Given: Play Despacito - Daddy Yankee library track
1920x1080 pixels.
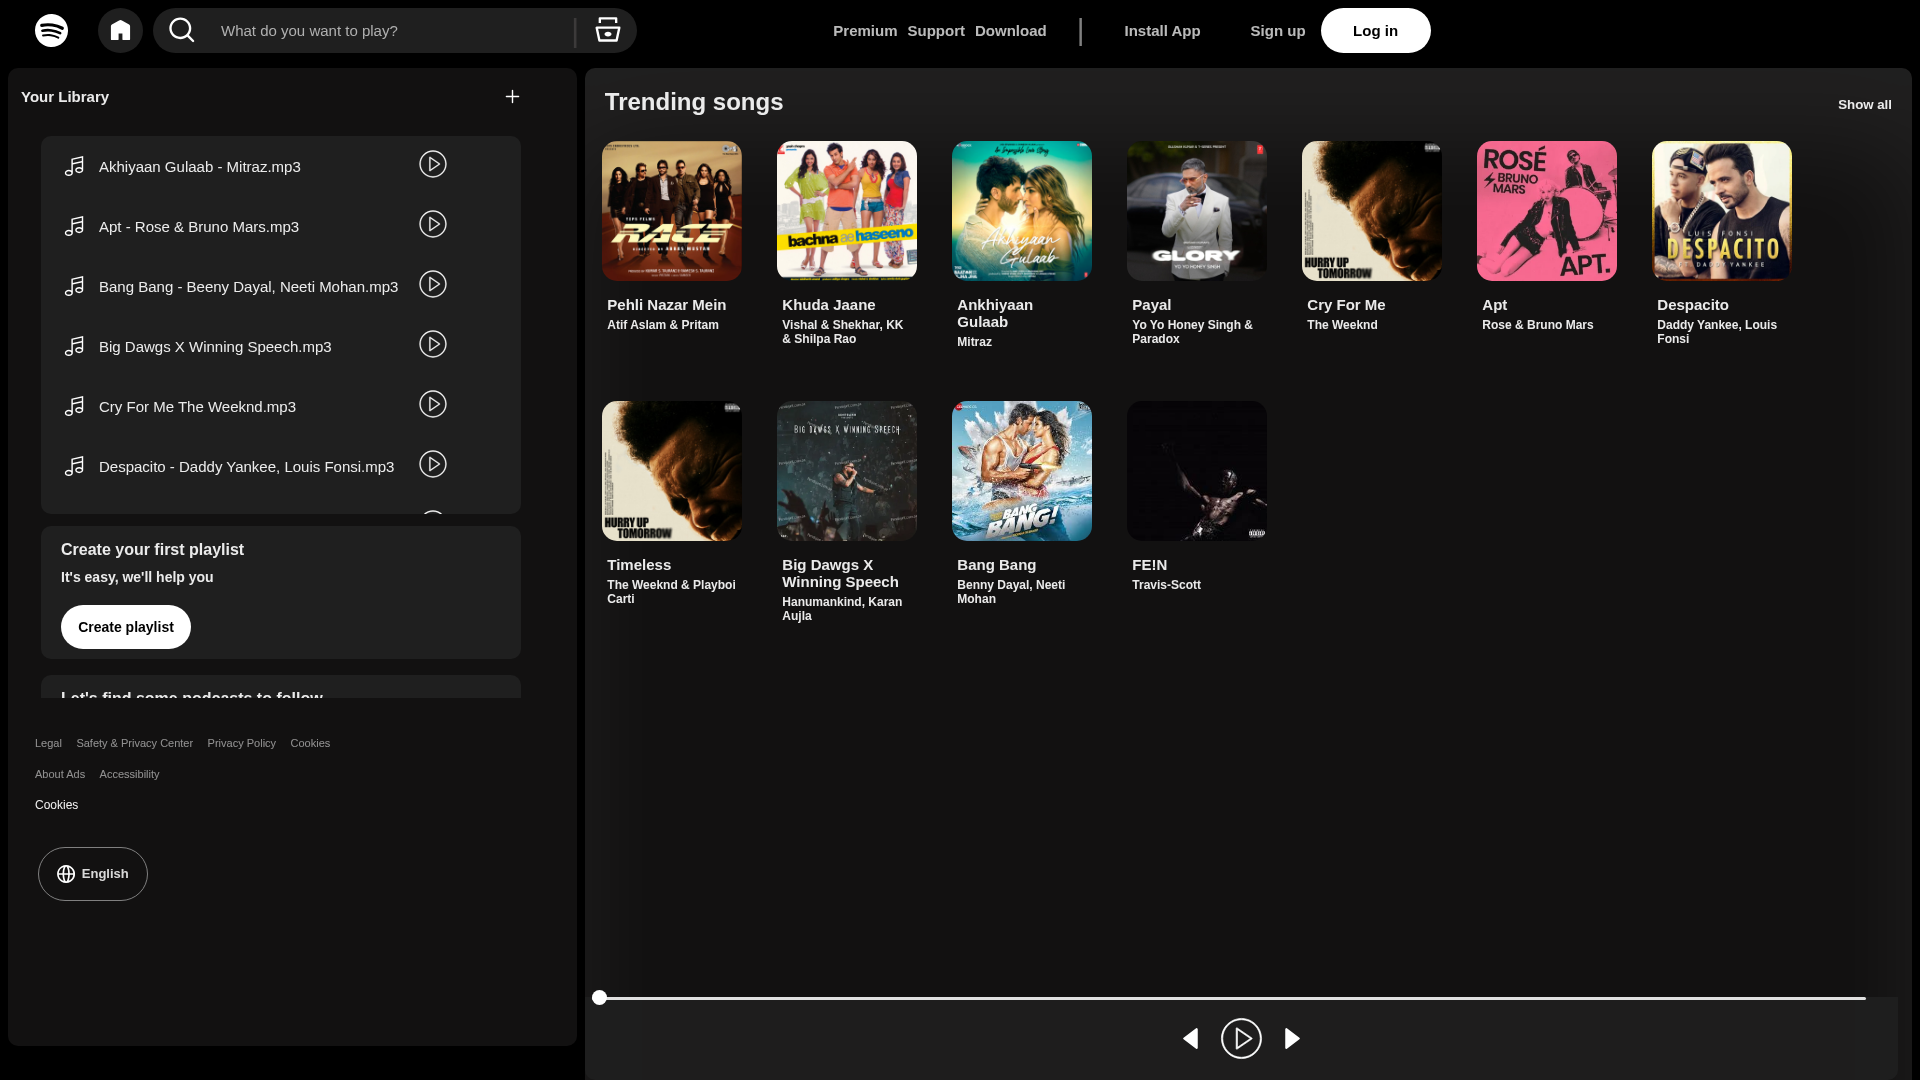Looking at the screenshot, I should (x=433, y=464).
